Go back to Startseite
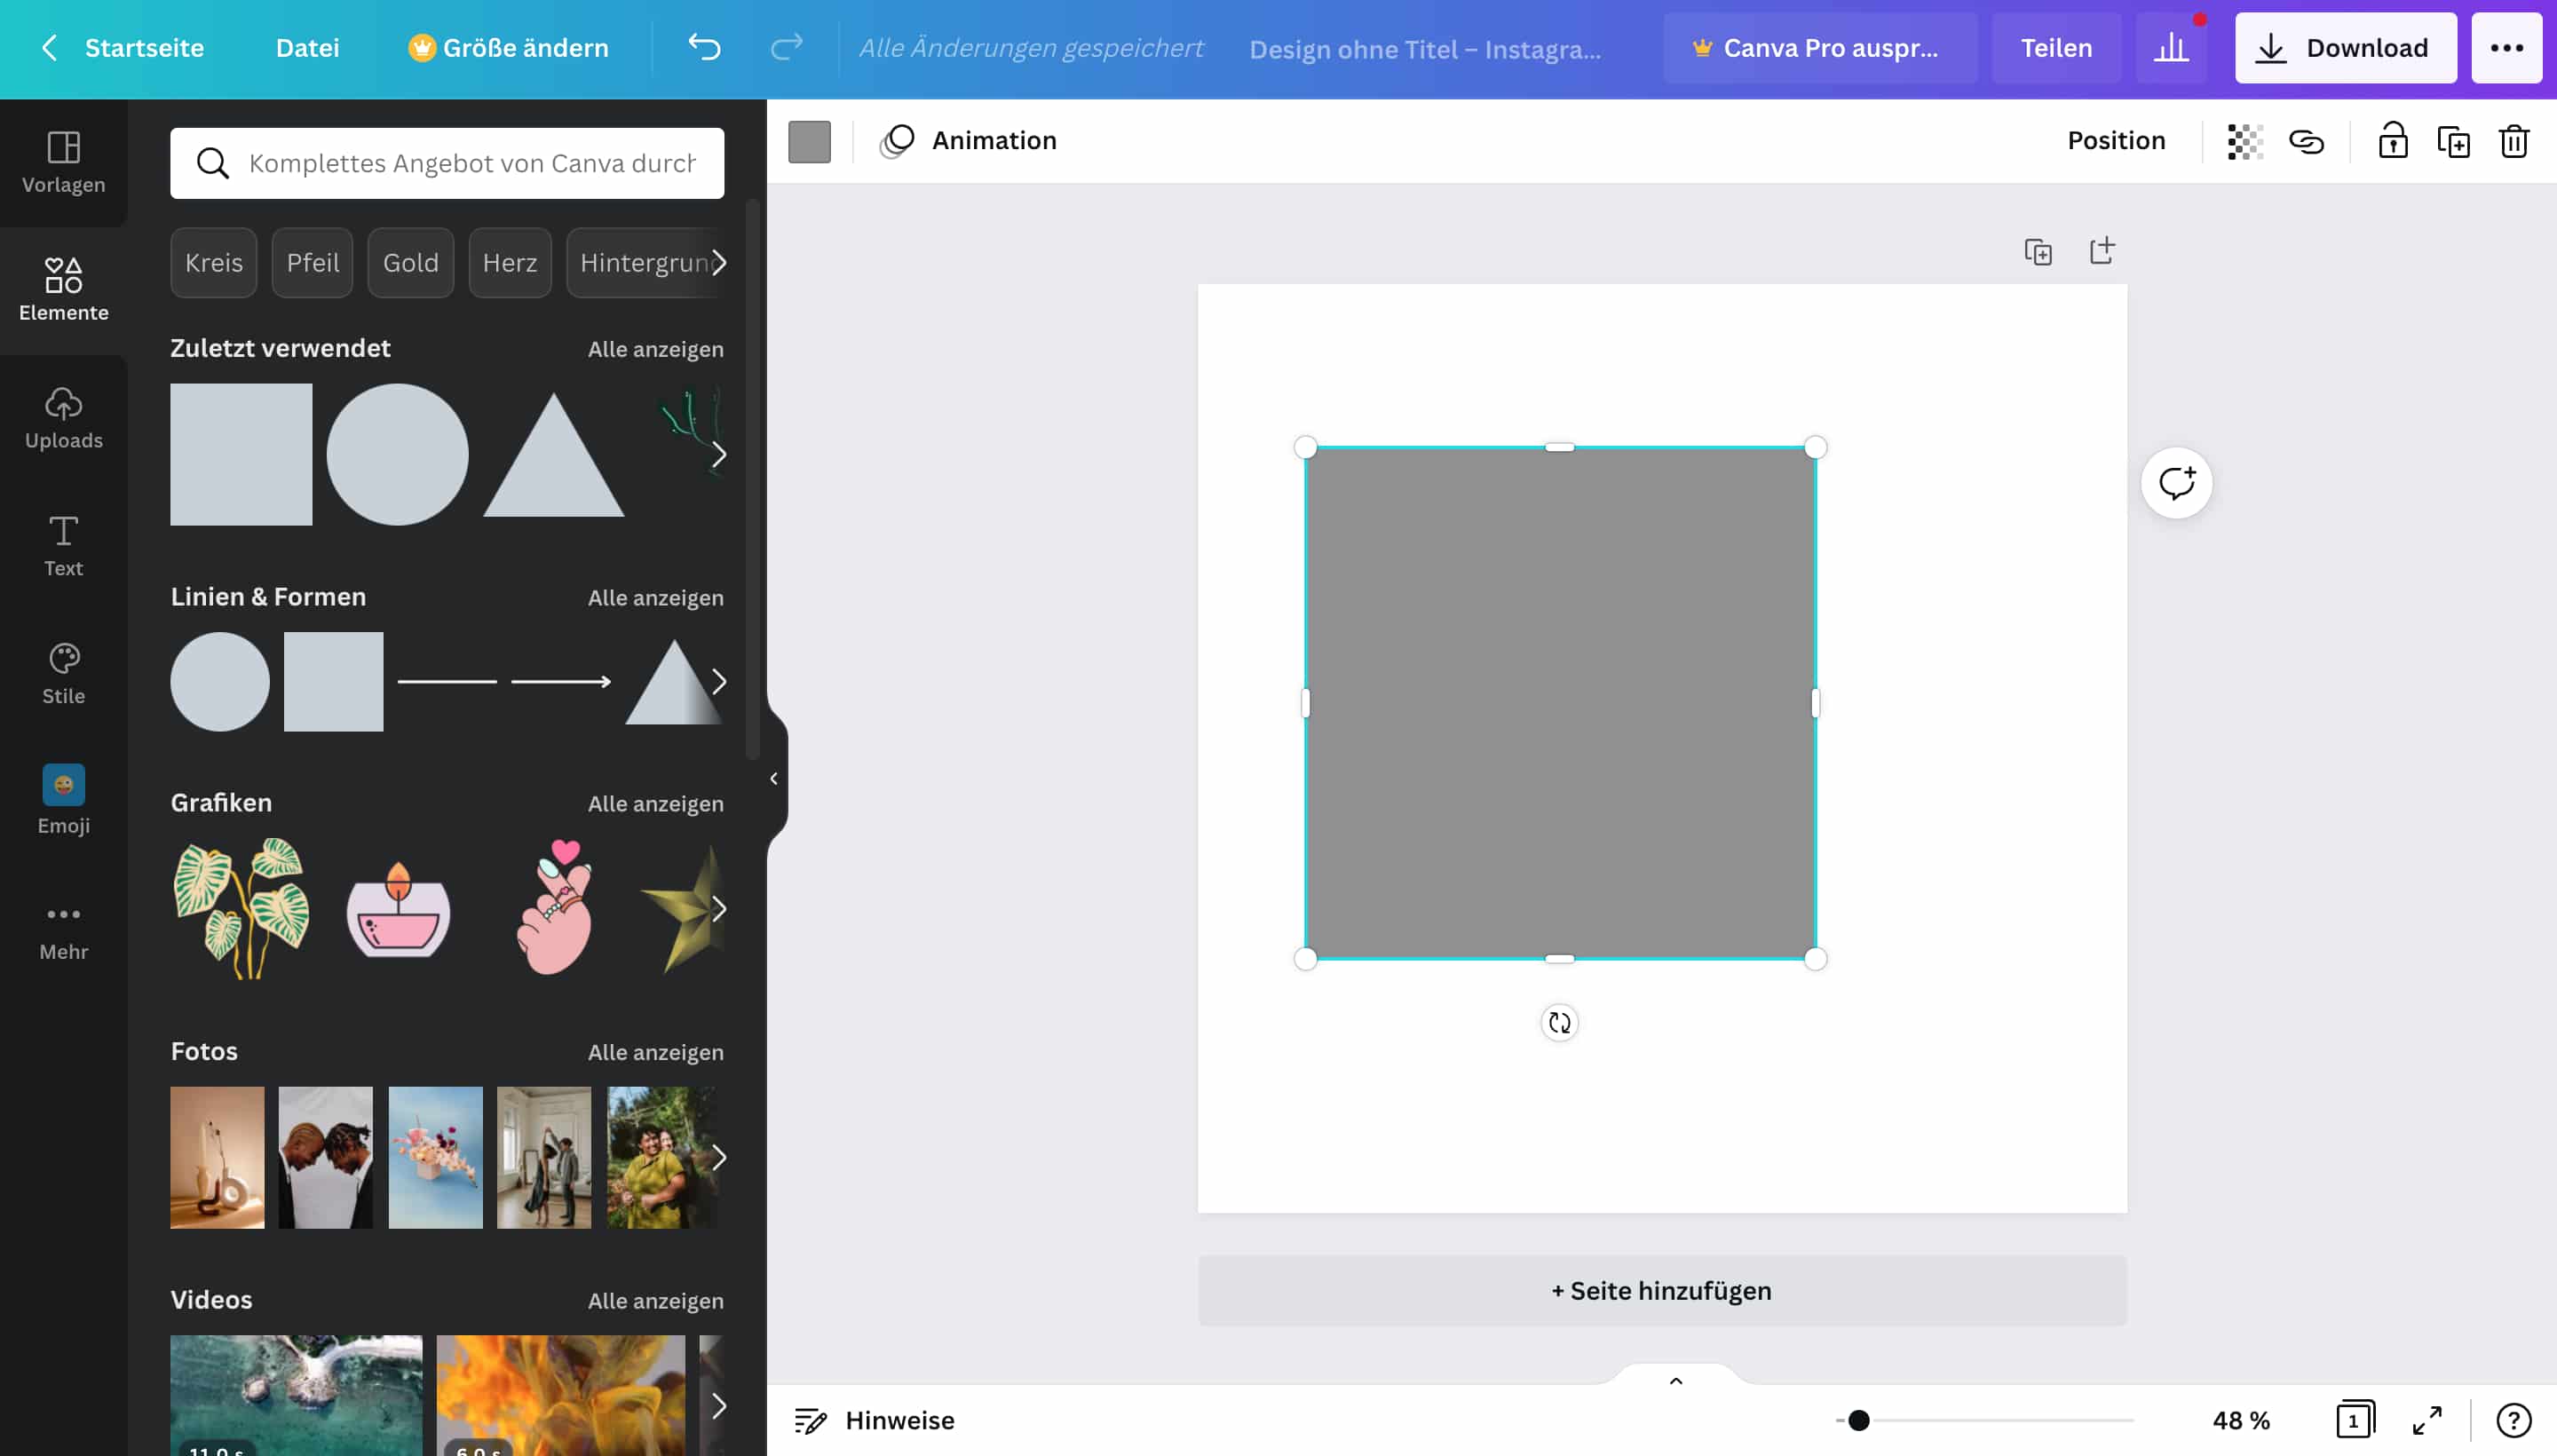Image resolution: width=2557 pixels, height=1456 pixels. click(x=122, y=48)
